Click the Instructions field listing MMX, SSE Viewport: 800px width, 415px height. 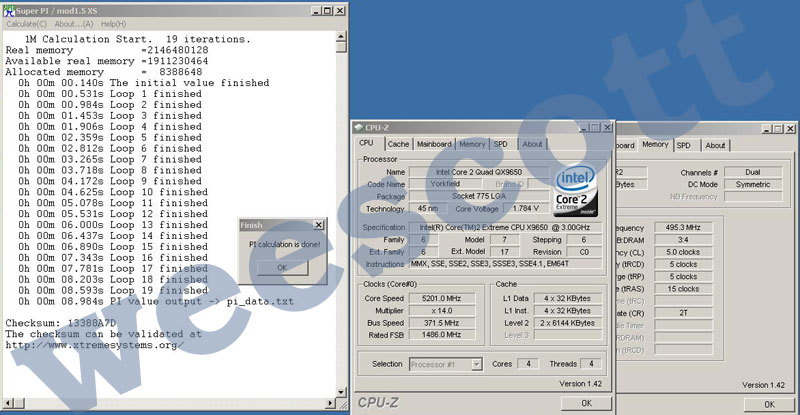(x=505, y=264)
